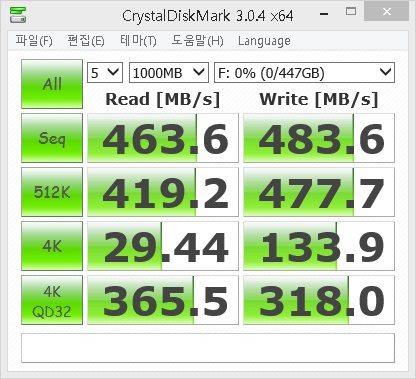The width and height of the screenshot is (416, 379).
Task: Start the 4K QD32 benchmark test
Action: pyautogui.click(x=52, y=300)
